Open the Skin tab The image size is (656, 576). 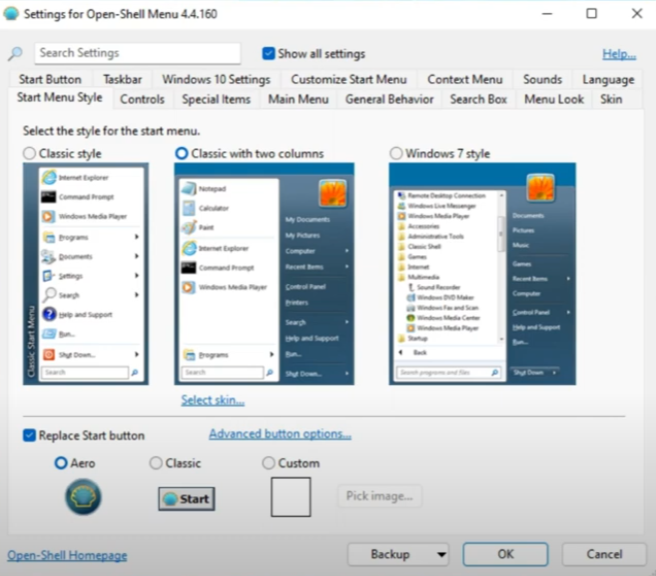pos(611,99)
